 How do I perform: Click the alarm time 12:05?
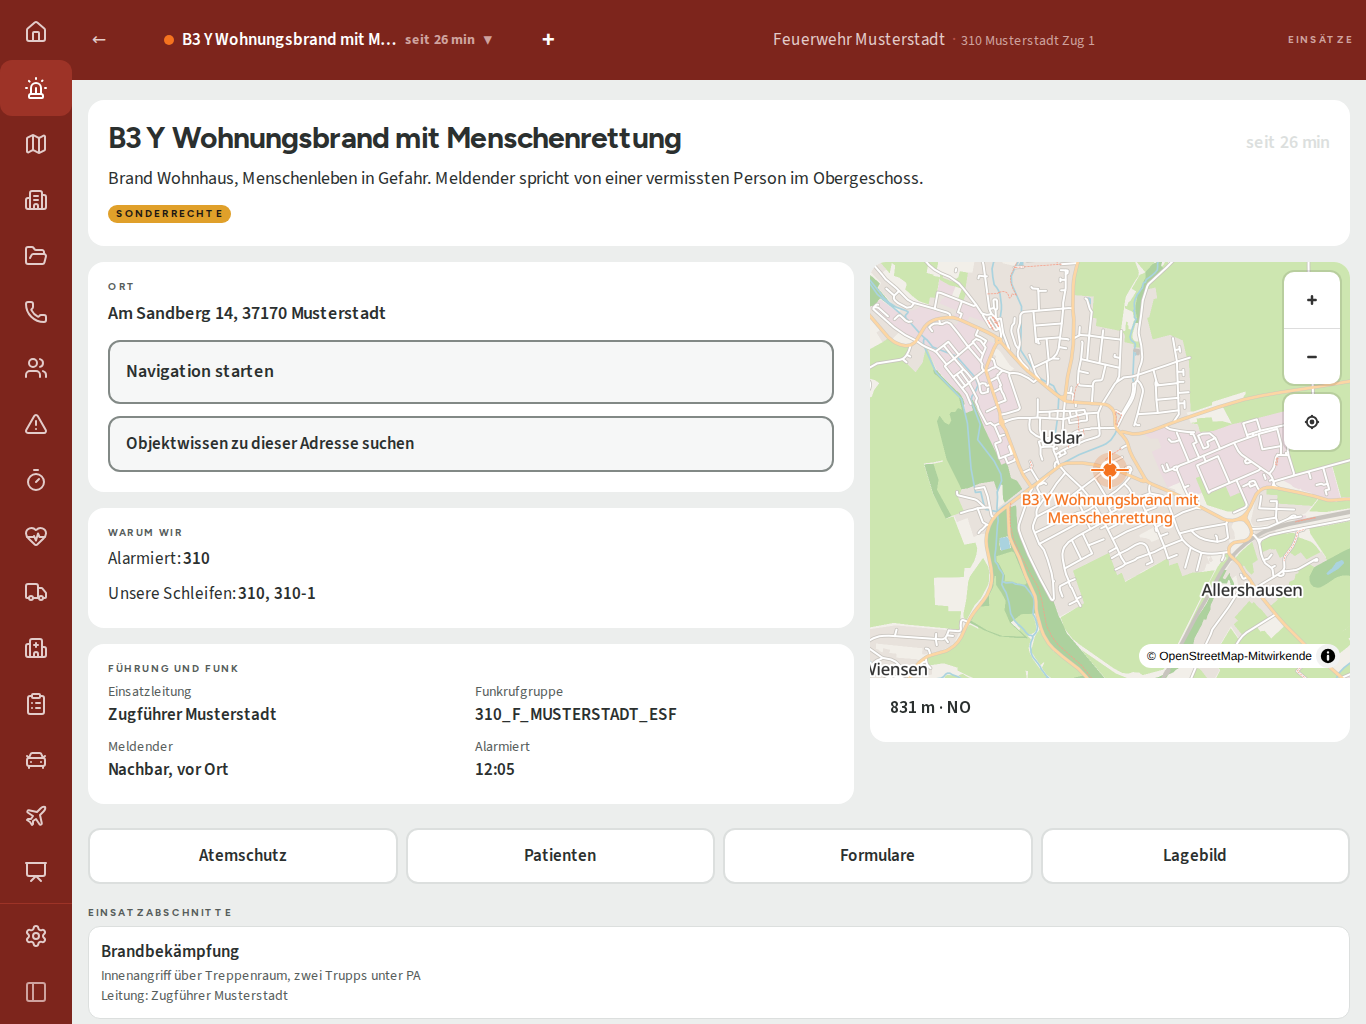[x=495, y=769]
